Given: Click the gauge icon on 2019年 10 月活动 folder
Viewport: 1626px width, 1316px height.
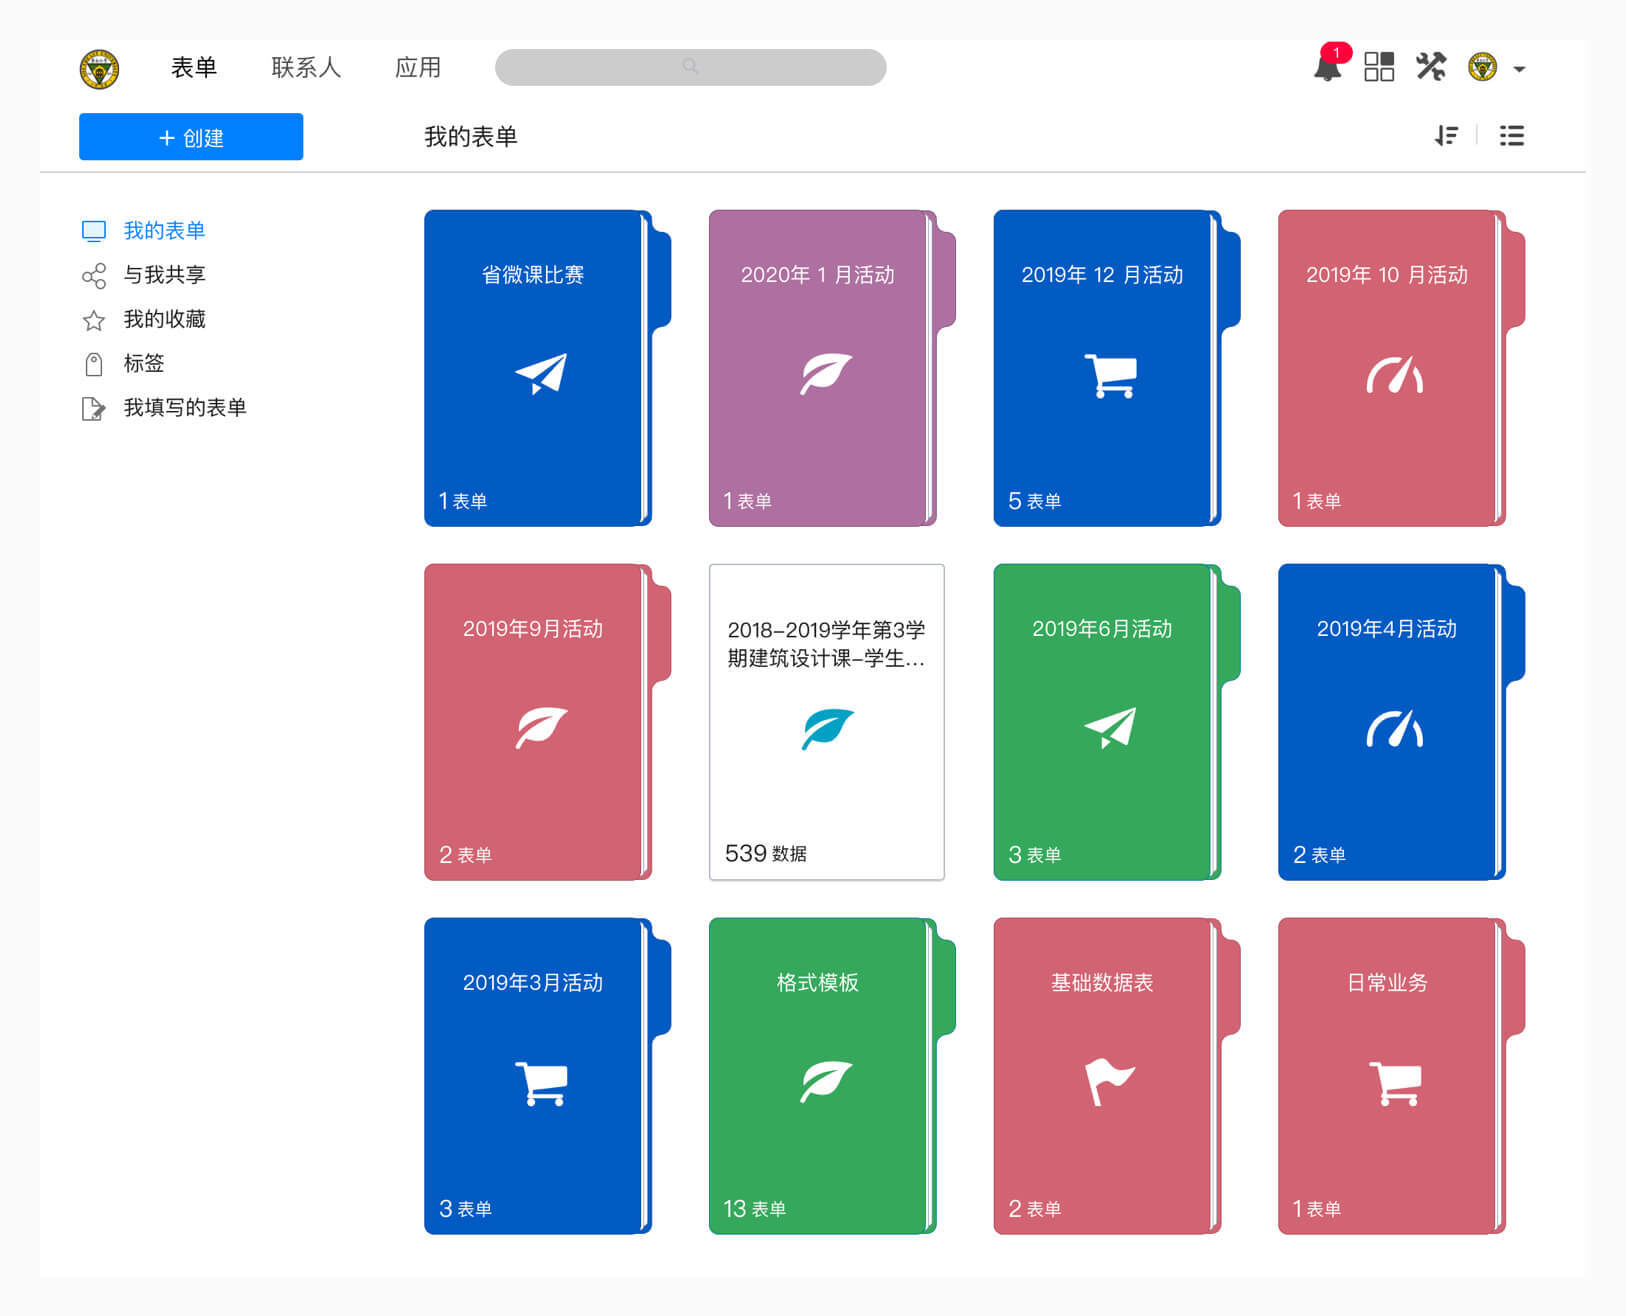Looking at the screenshot, I should (1395, 375).
